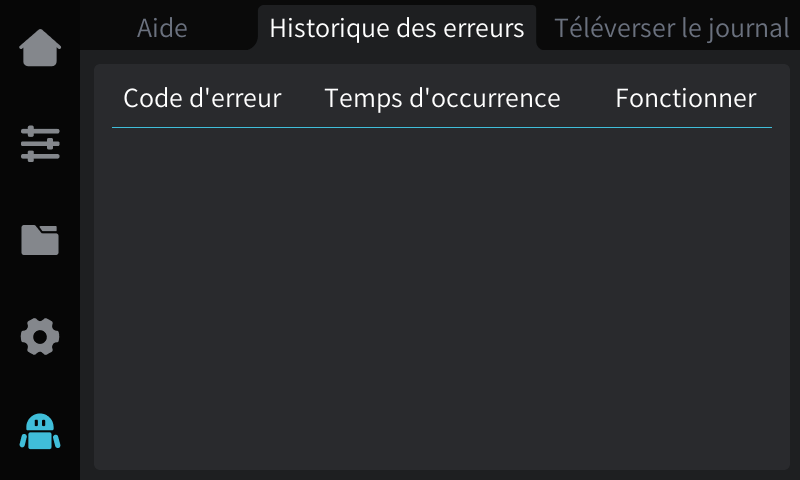The width and height of the screenshot is (800, 480).
Task: Select the blue robot assistant icon
Action: point(40,432)
